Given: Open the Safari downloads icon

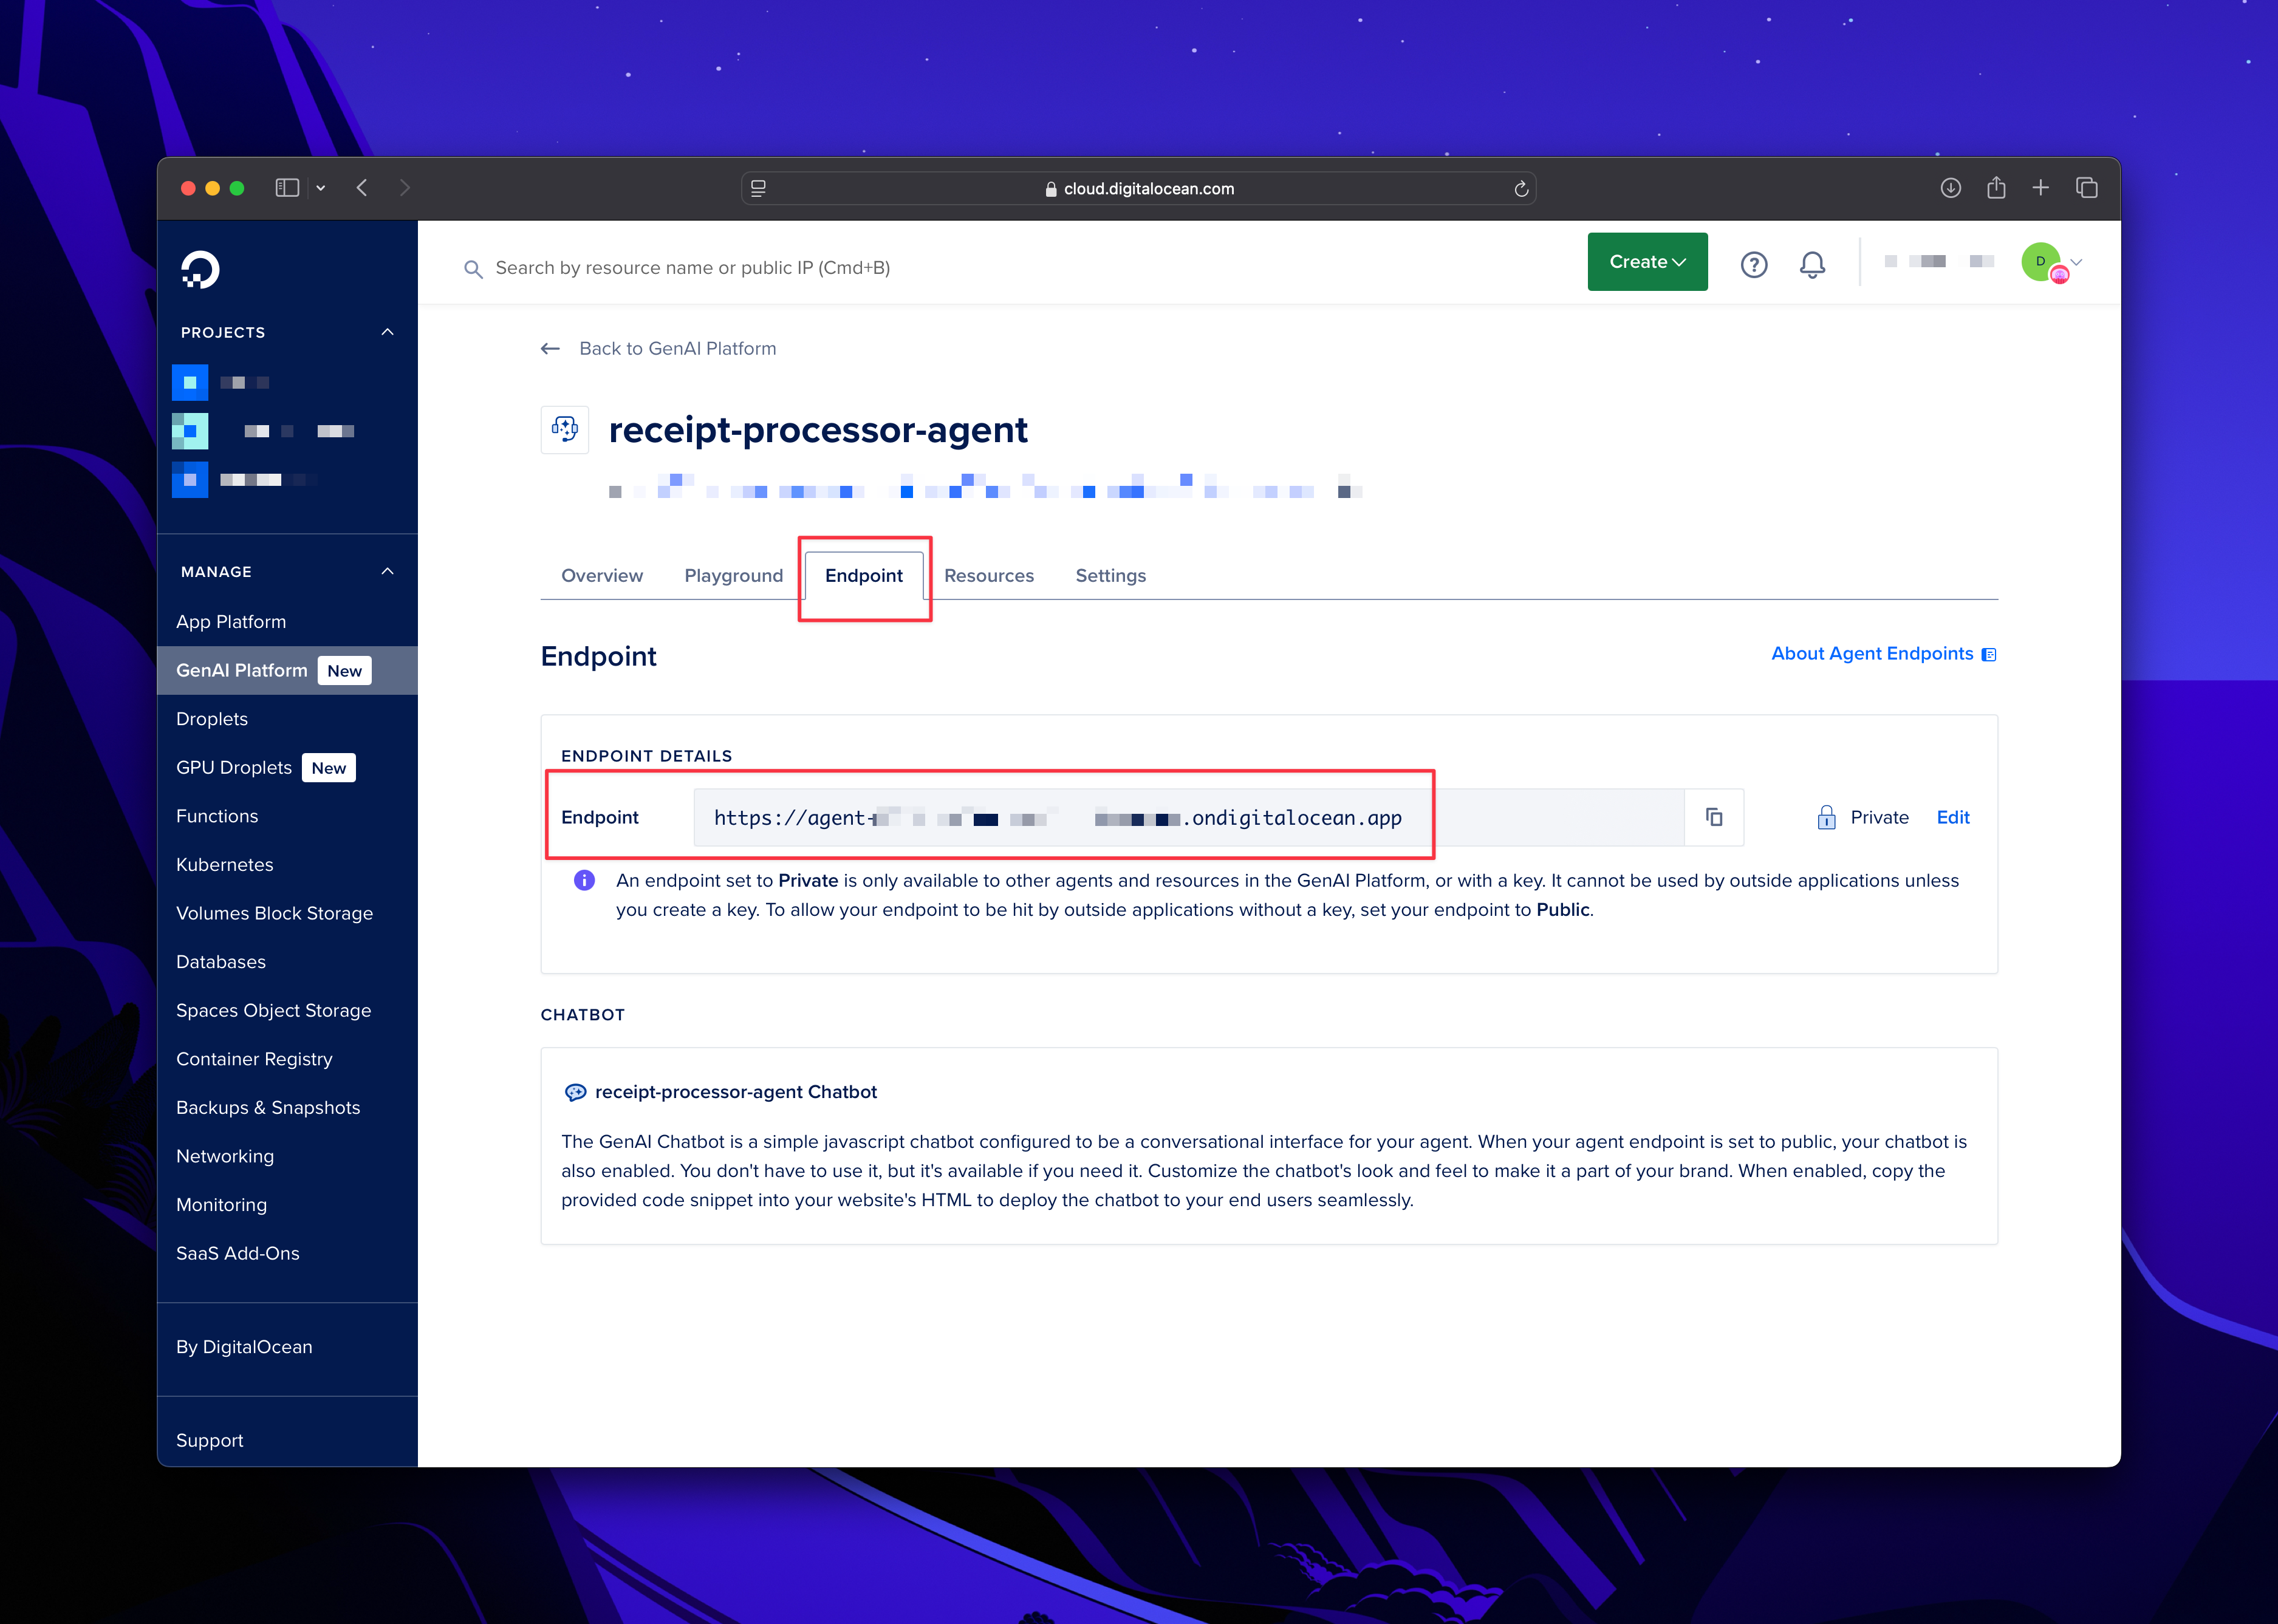Looking at the screenshot, I should [1950, 188].
